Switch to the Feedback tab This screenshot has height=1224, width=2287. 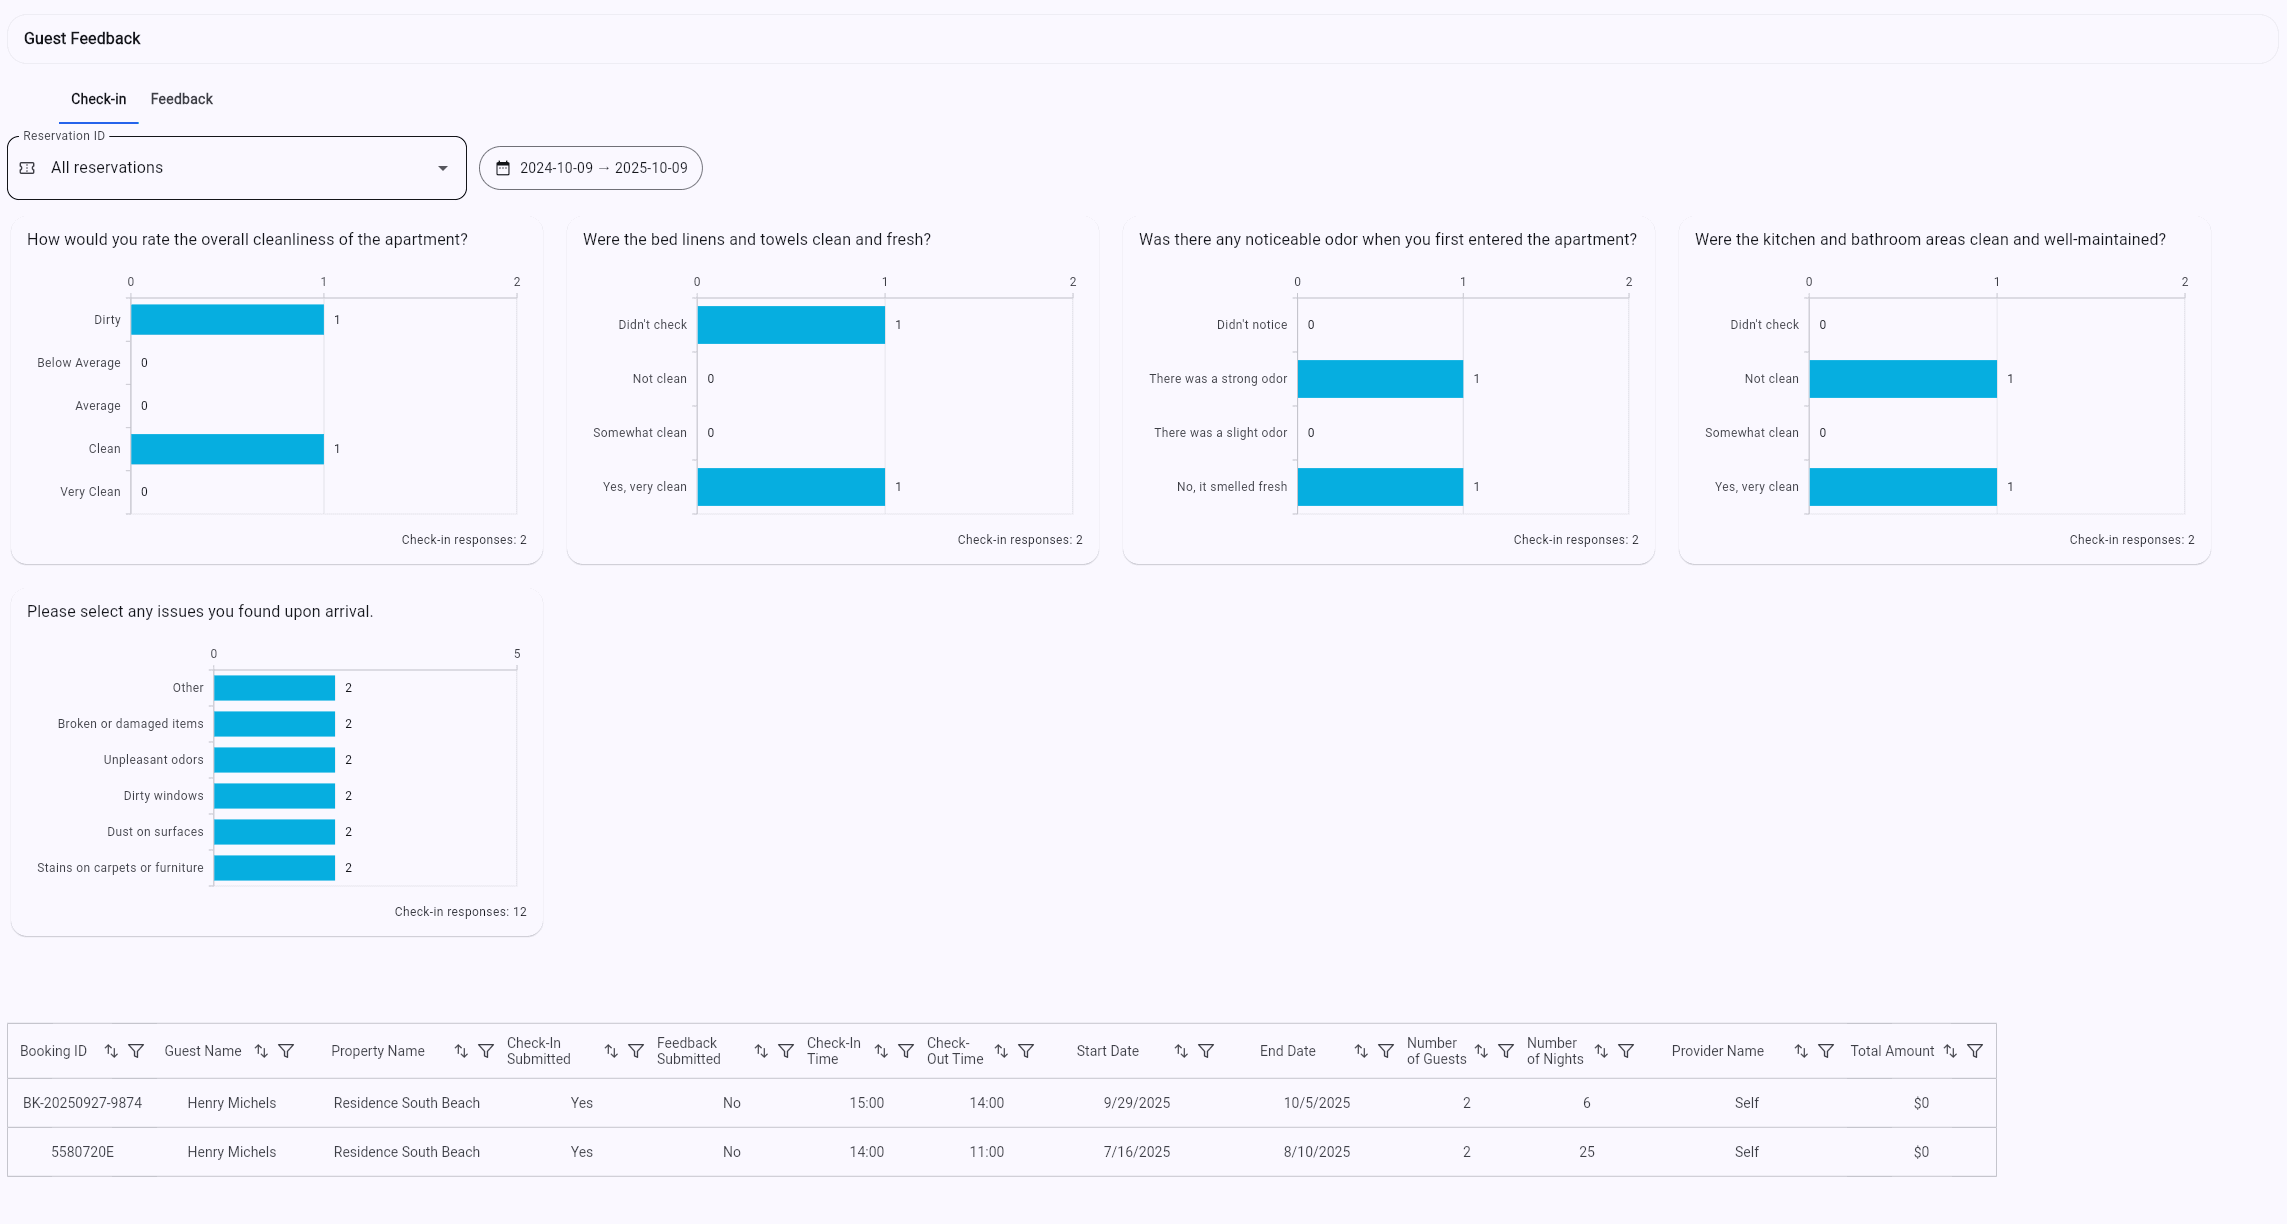(x=181, y=99)
